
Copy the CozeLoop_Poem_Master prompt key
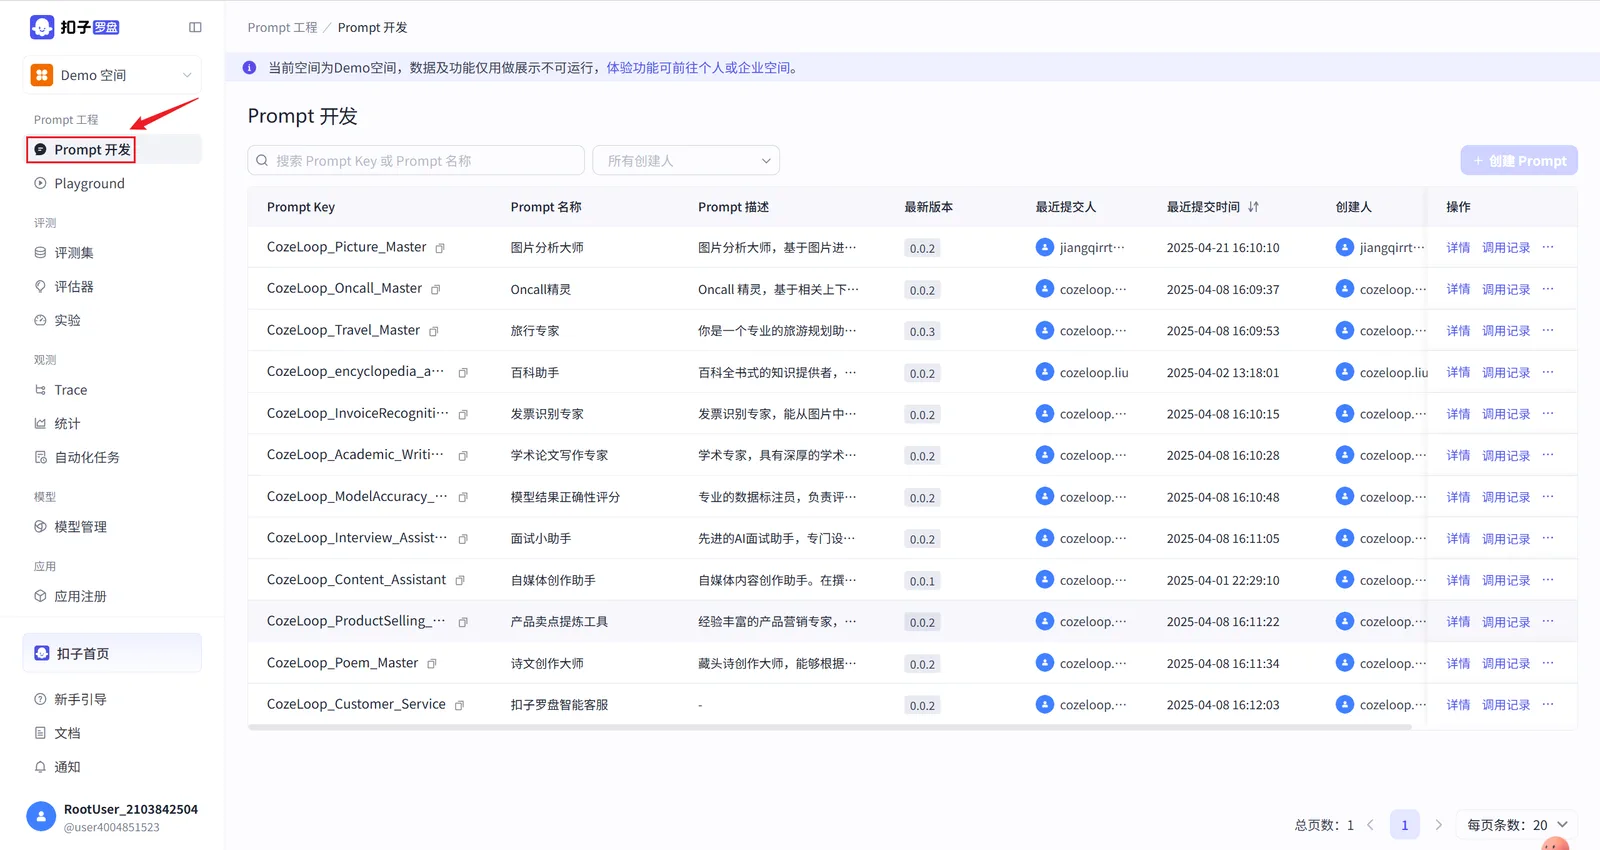point(432,664)
